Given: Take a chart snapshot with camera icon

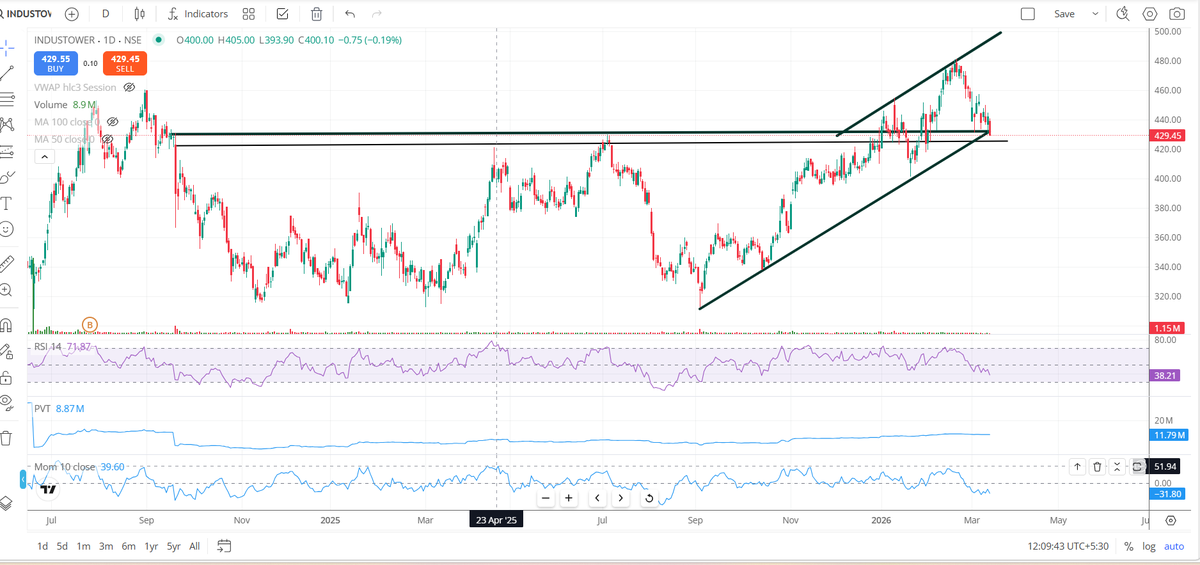Looking at the screenshot, I should (1177, 14).
